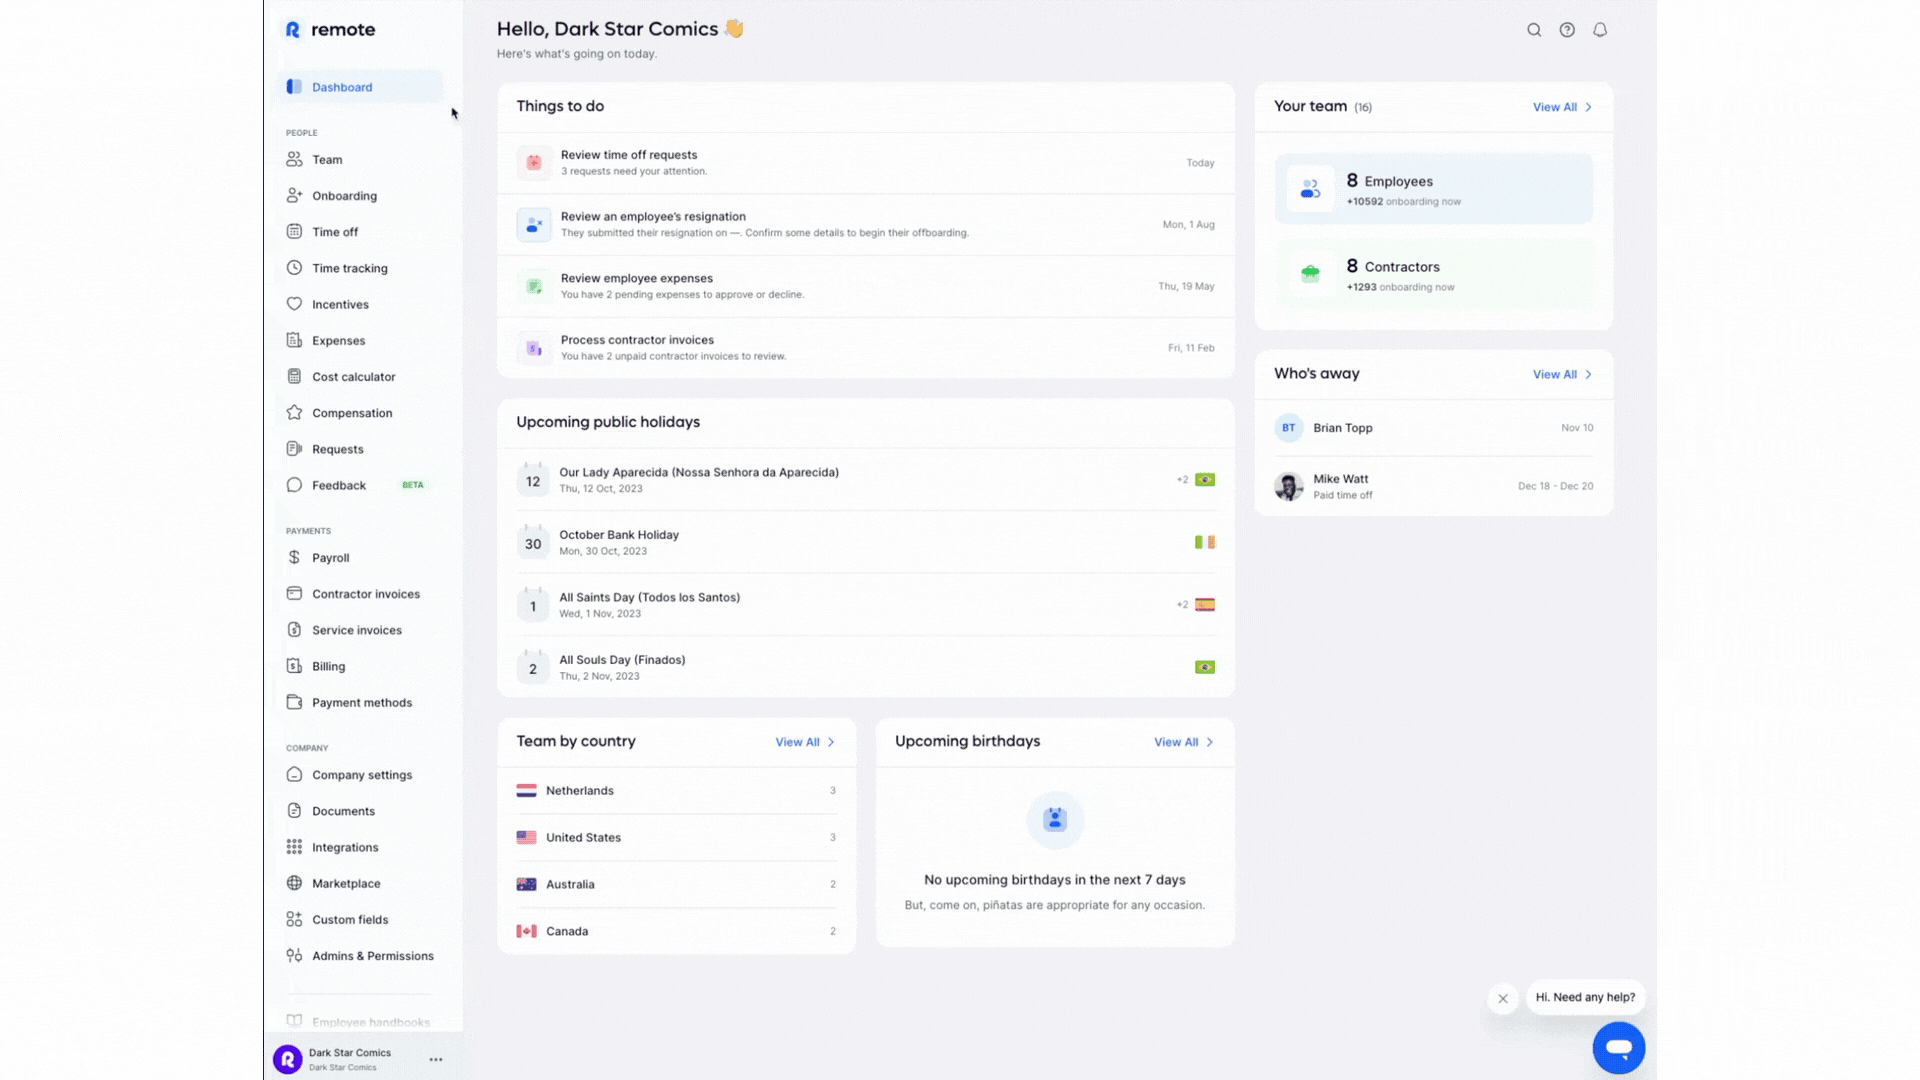Go to Dashboard in the sidebar

(360, 87)
